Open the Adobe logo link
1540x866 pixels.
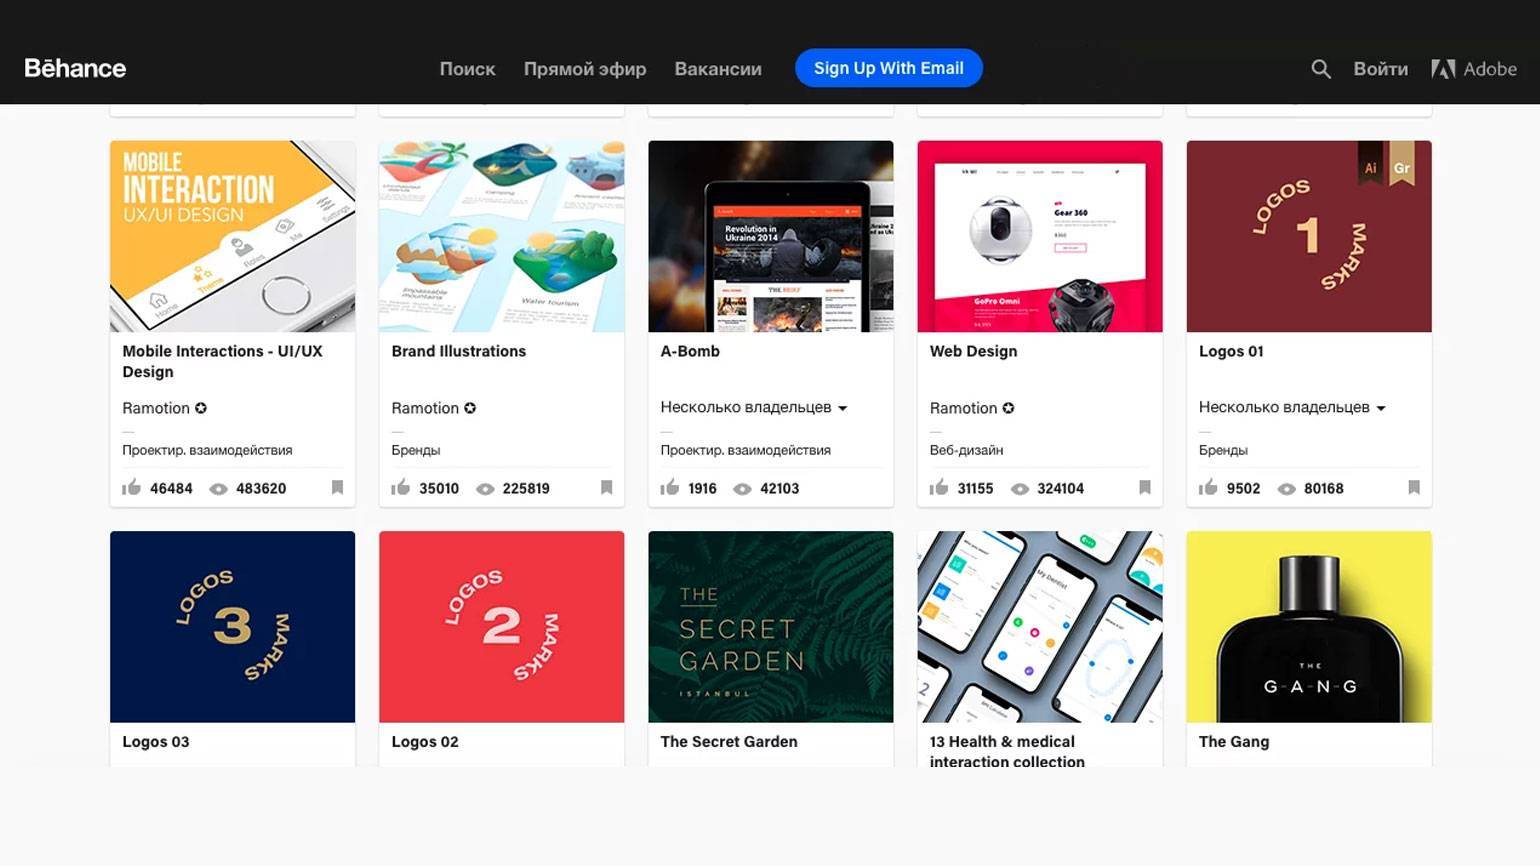pyautogui.click(x=1474, y=69)
